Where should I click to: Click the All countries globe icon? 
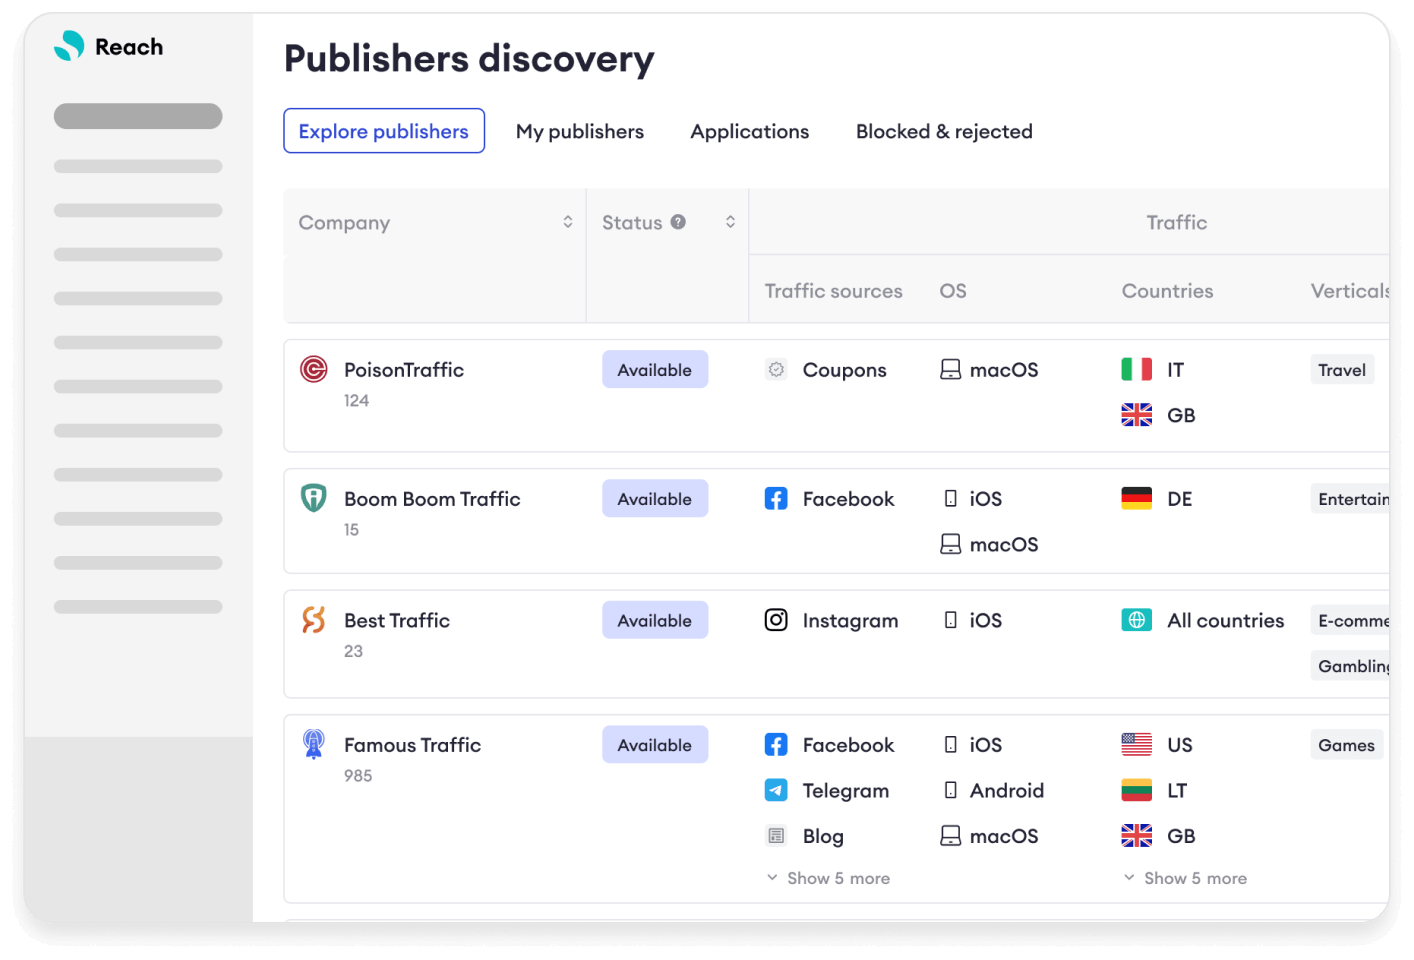point(1136,620)
